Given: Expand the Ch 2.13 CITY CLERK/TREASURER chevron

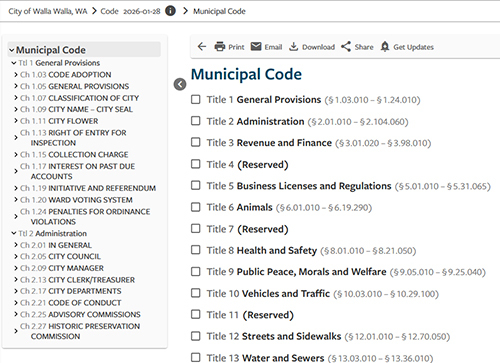Looking at the screenshot, I should pyautogui.click(x=16, y=280).
